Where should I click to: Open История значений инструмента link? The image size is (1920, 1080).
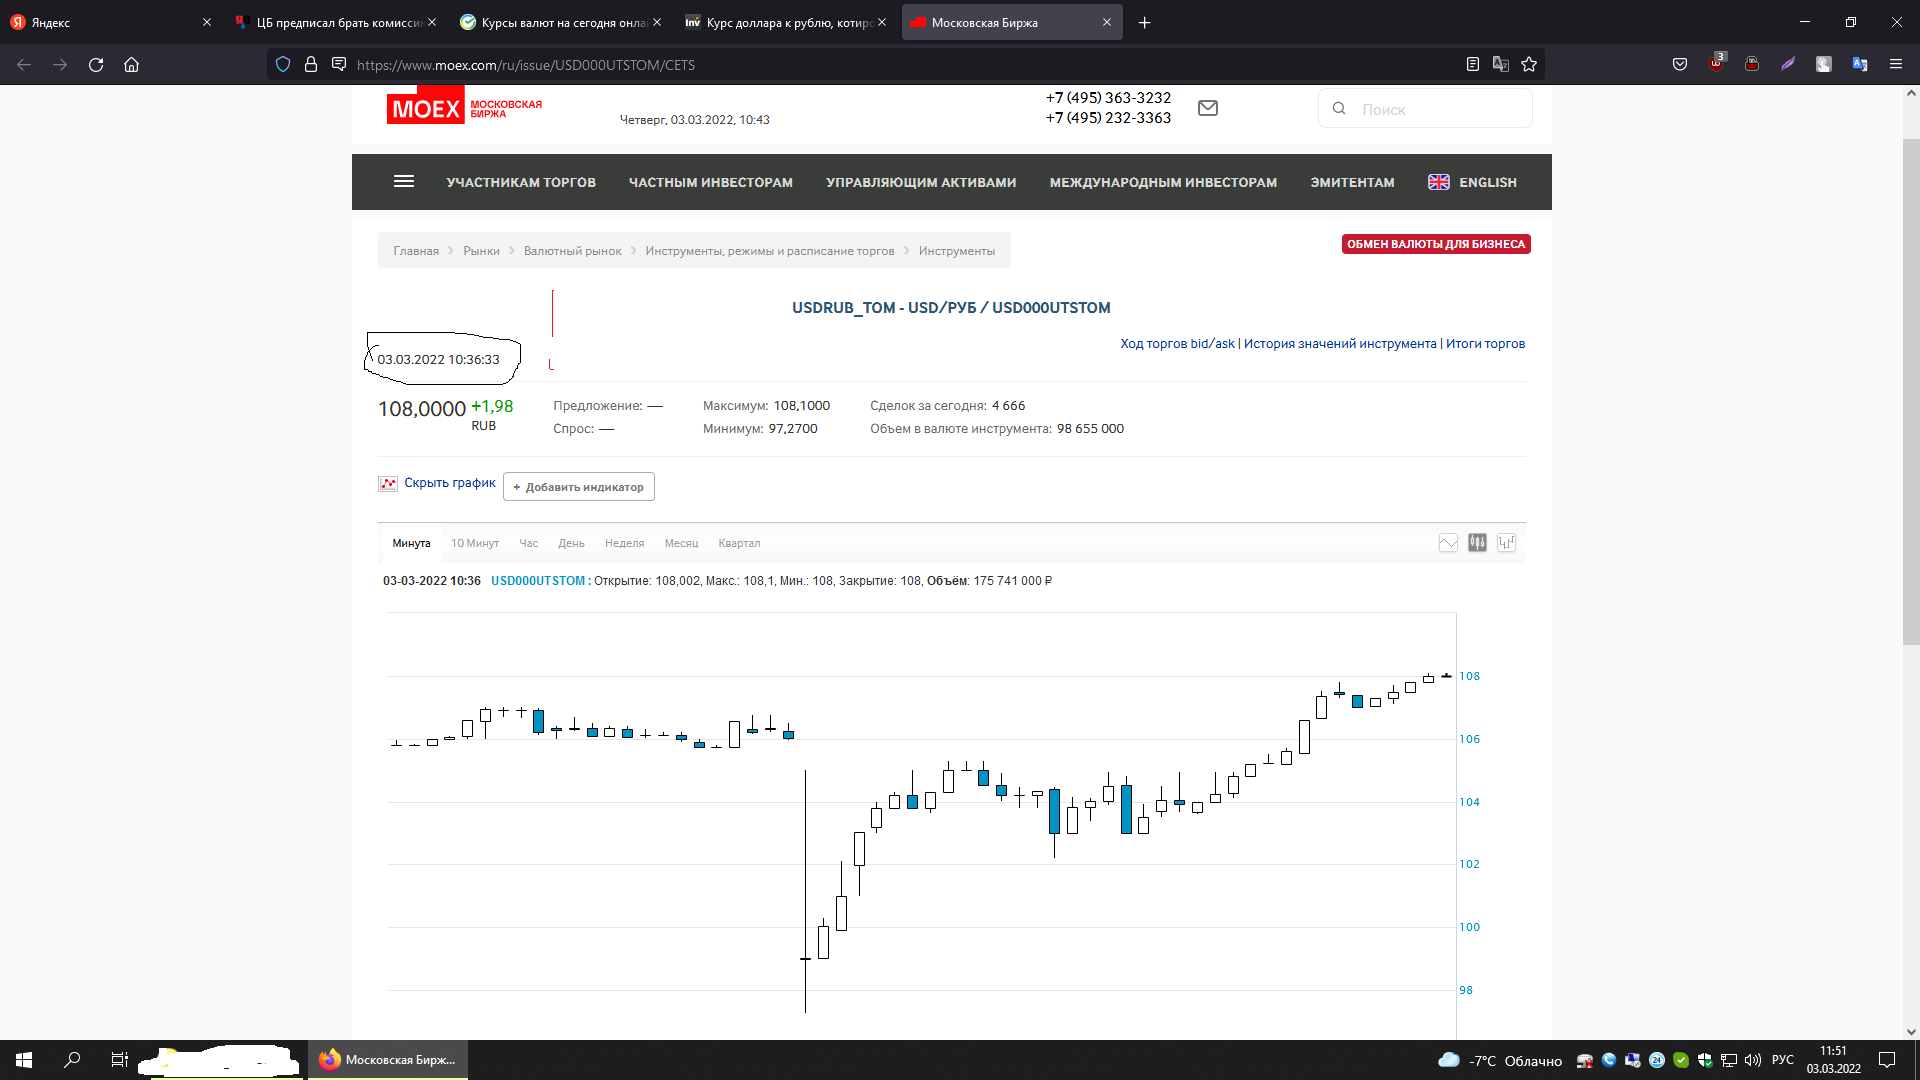tap(1340, 343)
